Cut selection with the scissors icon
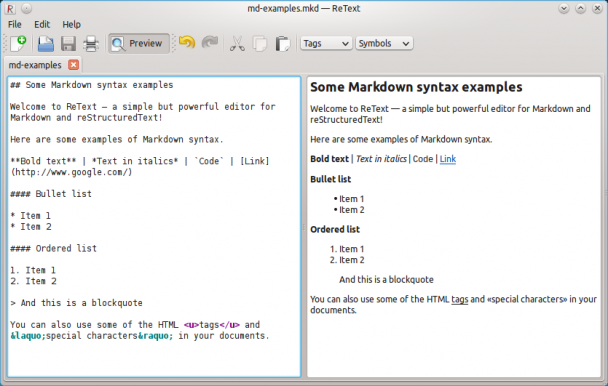 [237, 43]
